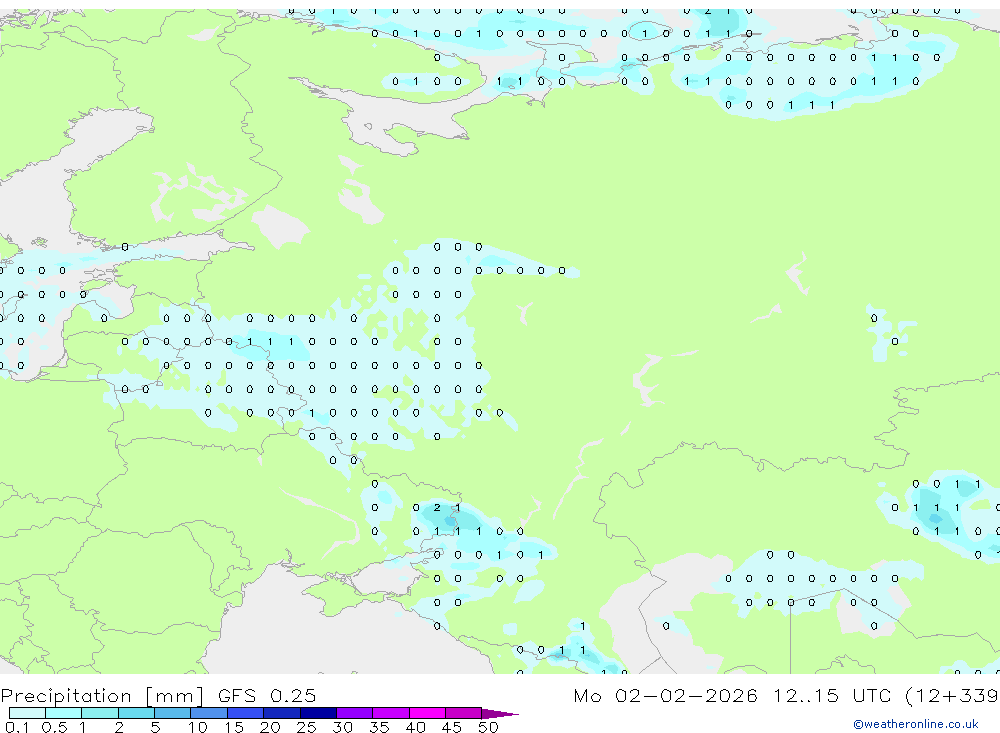This screenshot has width=1000, height=733.
Task: Click the legend label '25'
Action: (x=306, y=727)
